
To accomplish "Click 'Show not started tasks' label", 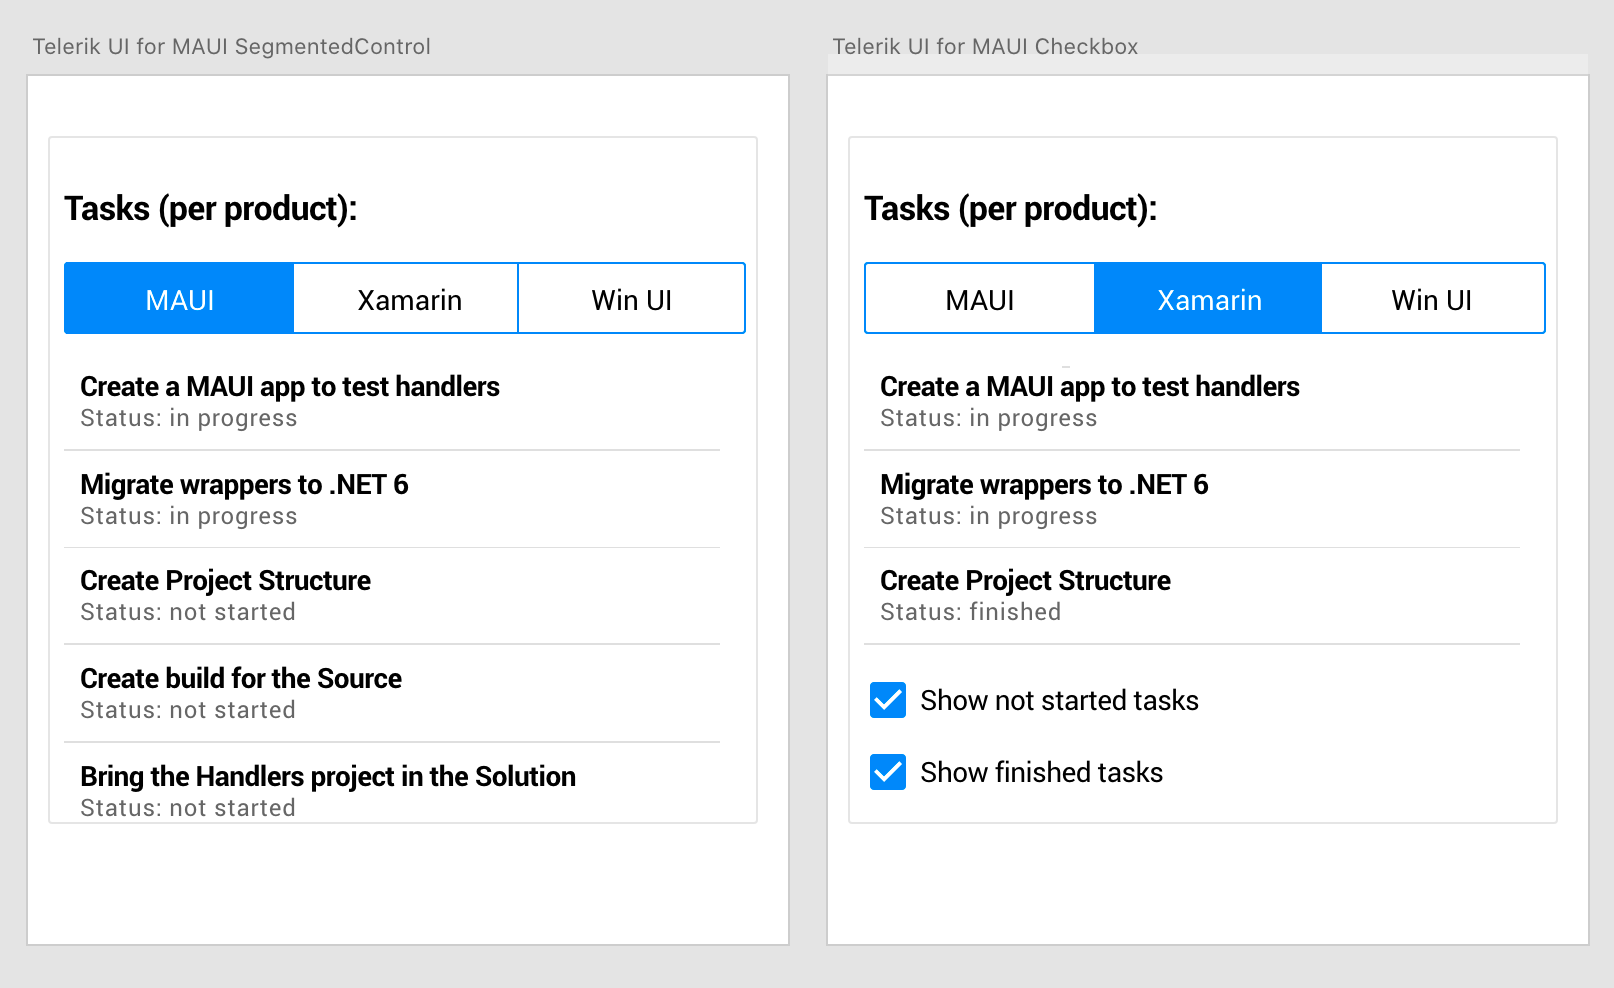I will click(1059, 700).
